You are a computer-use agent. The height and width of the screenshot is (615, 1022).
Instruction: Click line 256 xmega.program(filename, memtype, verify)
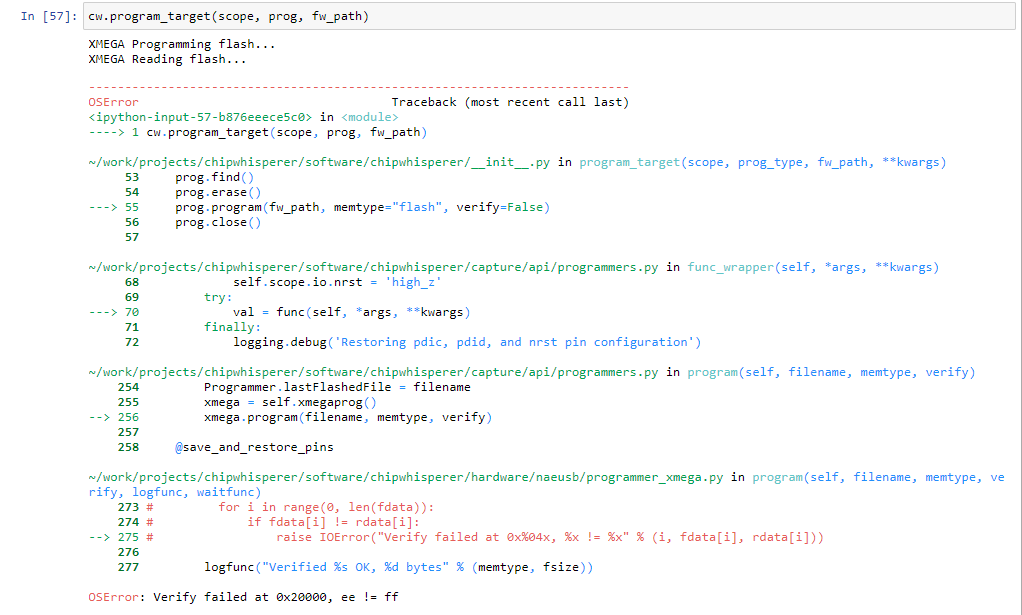[348, 417]
